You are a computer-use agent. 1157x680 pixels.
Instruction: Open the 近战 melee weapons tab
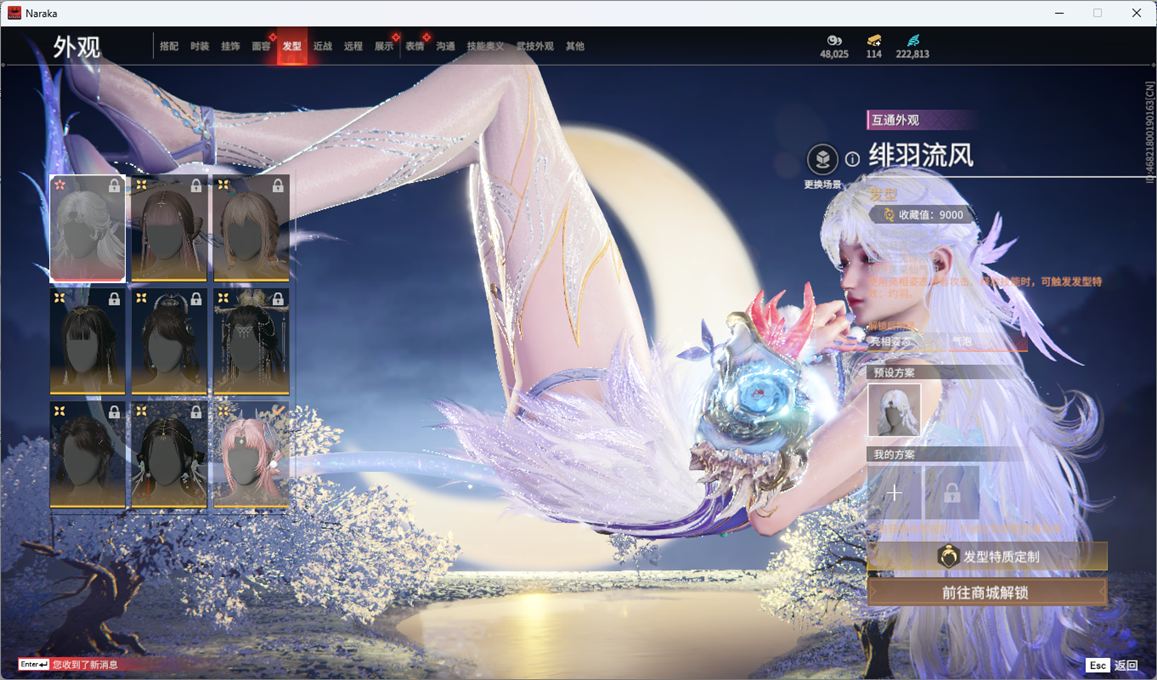click(322, 46)
